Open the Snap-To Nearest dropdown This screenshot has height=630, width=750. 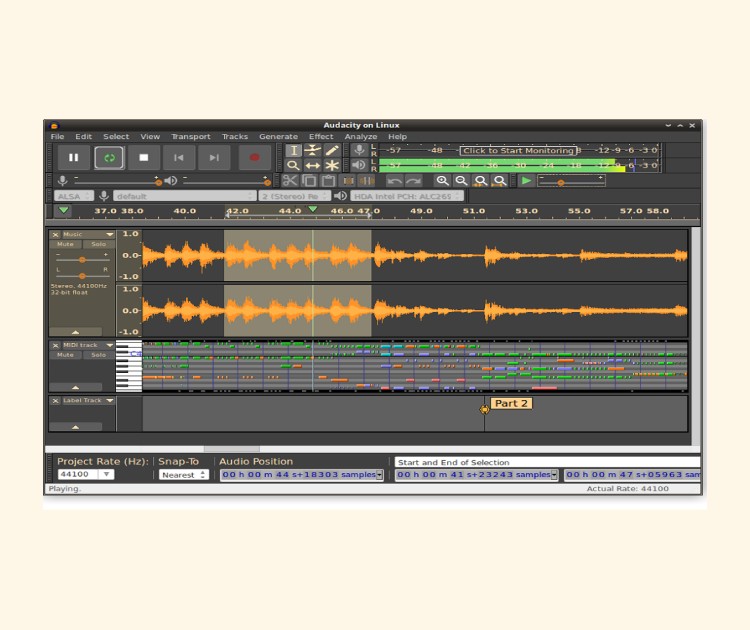tap(184, 475)
